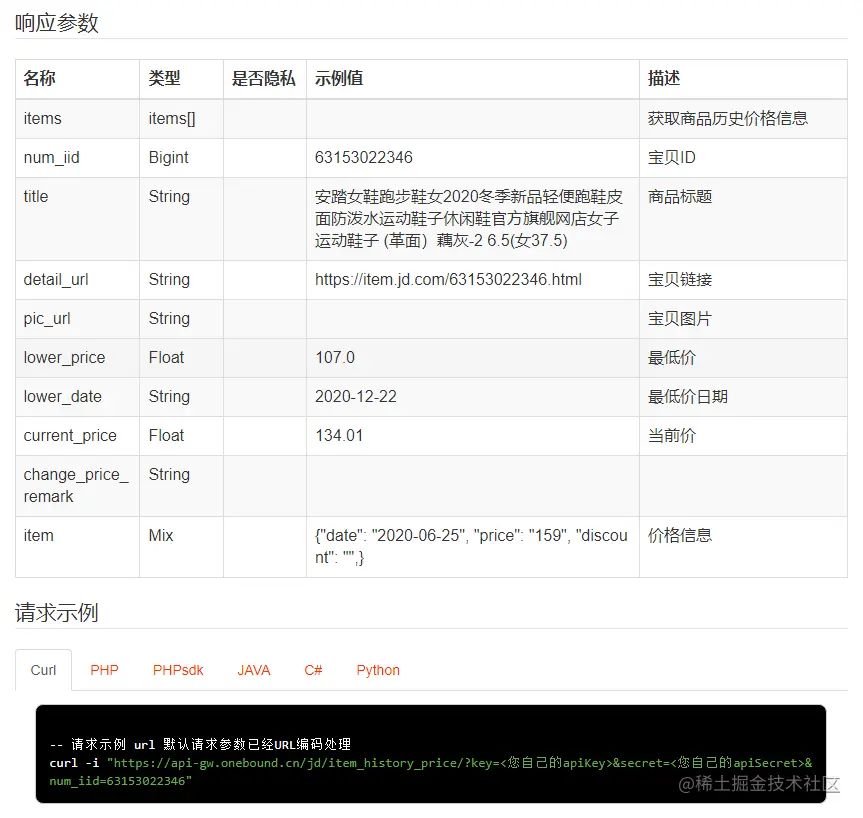Switch to the PHP code tab

(x=104, y=670)
